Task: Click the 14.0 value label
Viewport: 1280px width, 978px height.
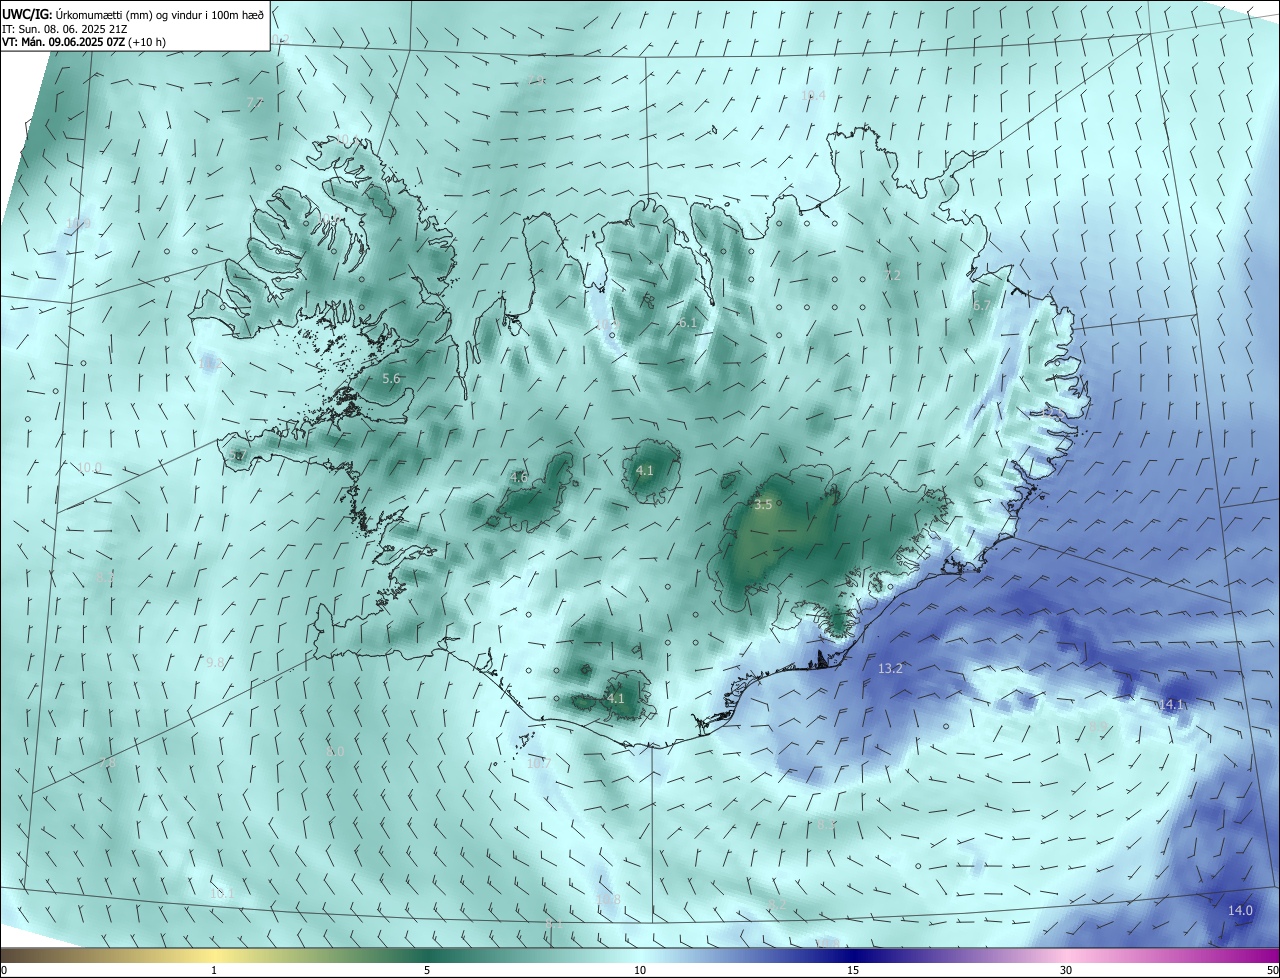Action: click(x=1240, y=910)
